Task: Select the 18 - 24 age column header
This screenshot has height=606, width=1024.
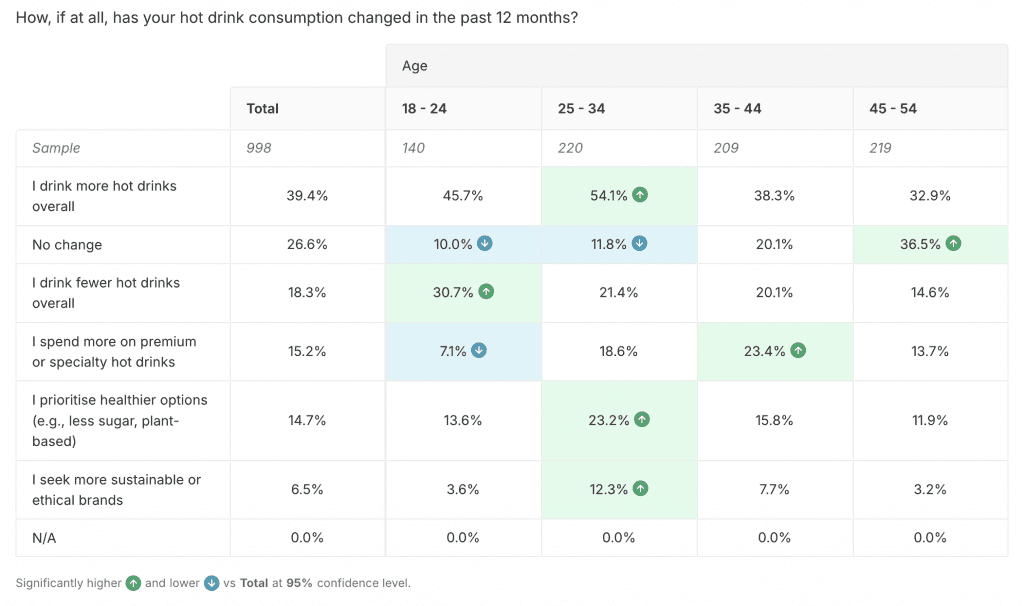Action: click(424, 108)
